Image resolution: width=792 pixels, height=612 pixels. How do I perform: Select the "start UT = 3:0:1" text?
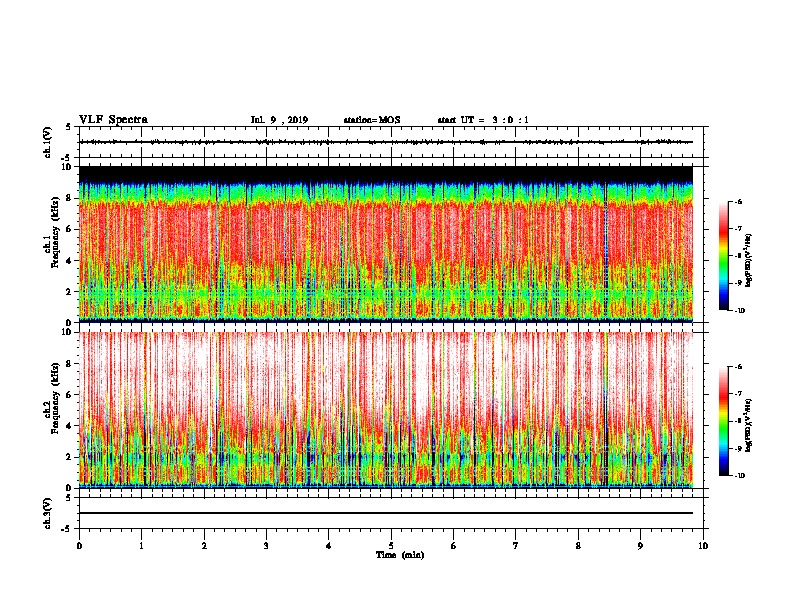pos(483,120)
